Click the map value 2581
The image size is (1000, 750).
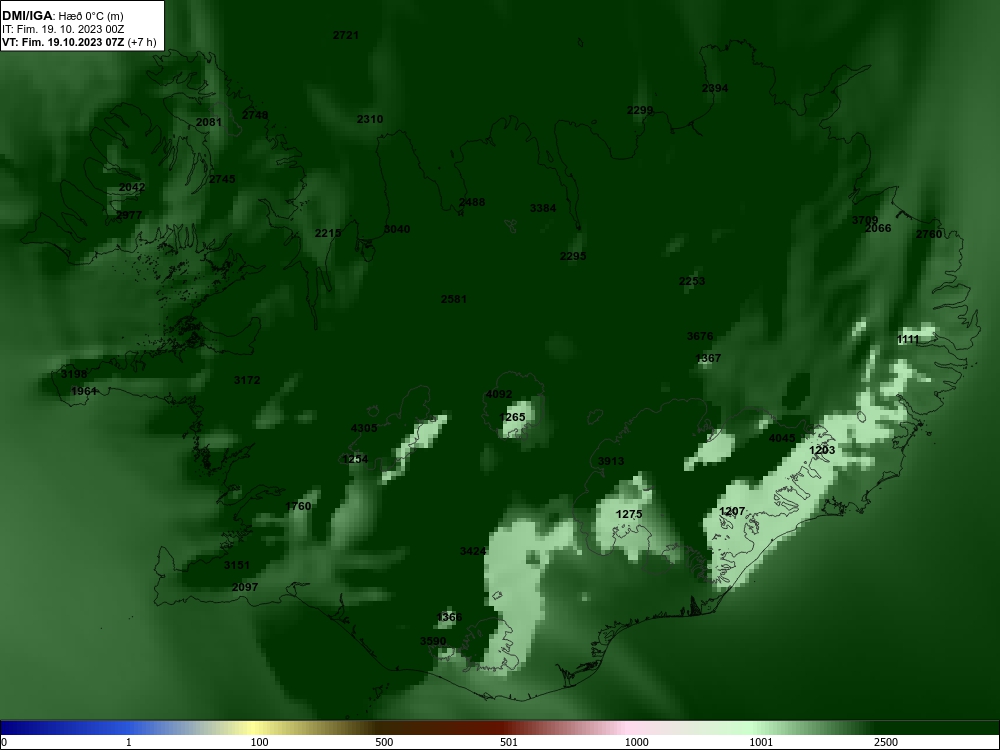point(454,299)
